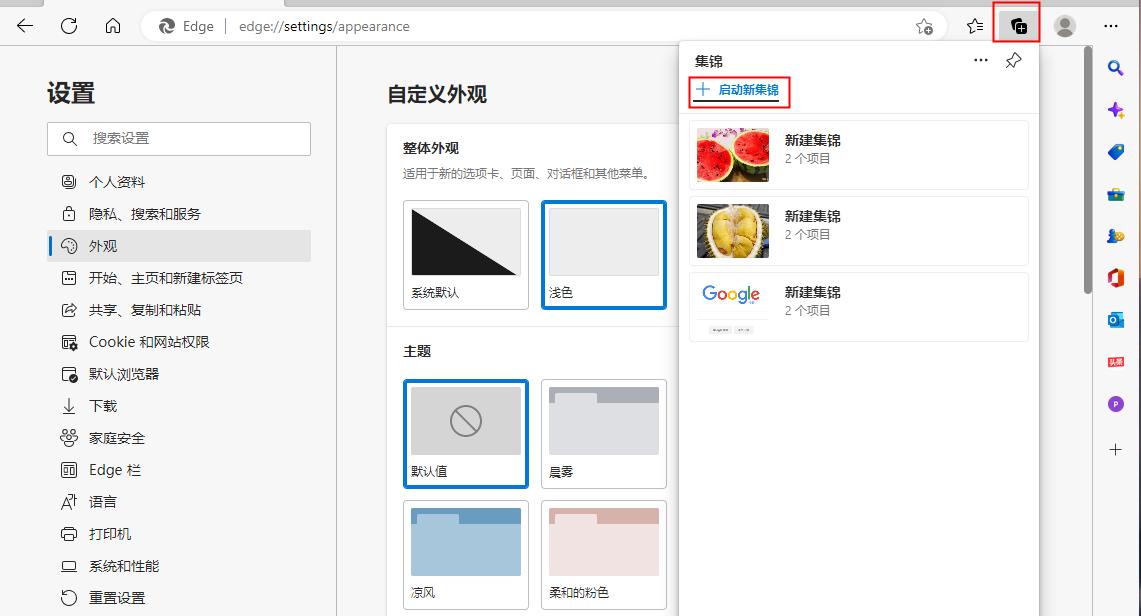Select the 默认值 theme
This screenshot has height=616, width=1141.
(465, 433)
